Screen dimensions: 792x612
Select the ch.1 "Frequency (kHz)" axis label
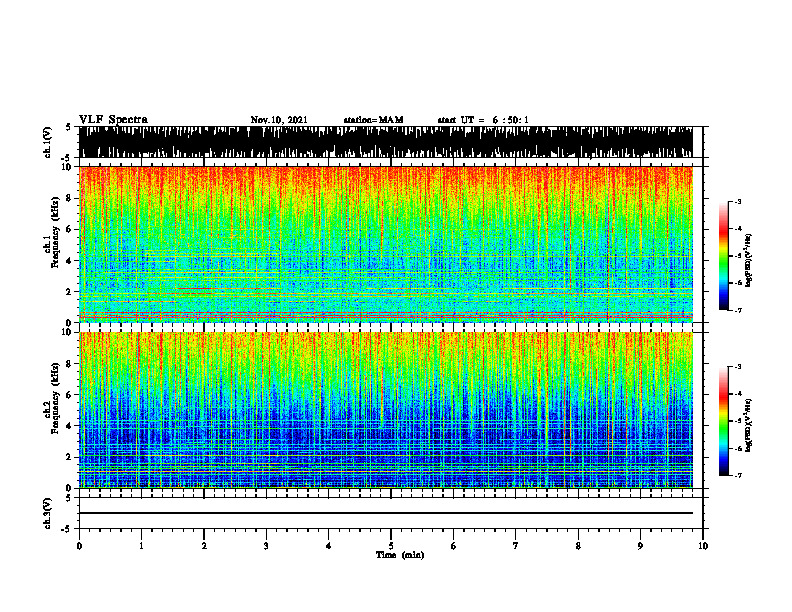[x=55, y=232]
